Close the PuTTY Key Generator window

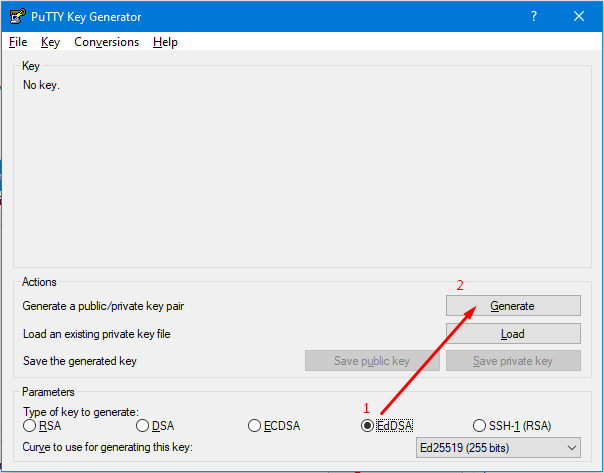coord(579,16)
